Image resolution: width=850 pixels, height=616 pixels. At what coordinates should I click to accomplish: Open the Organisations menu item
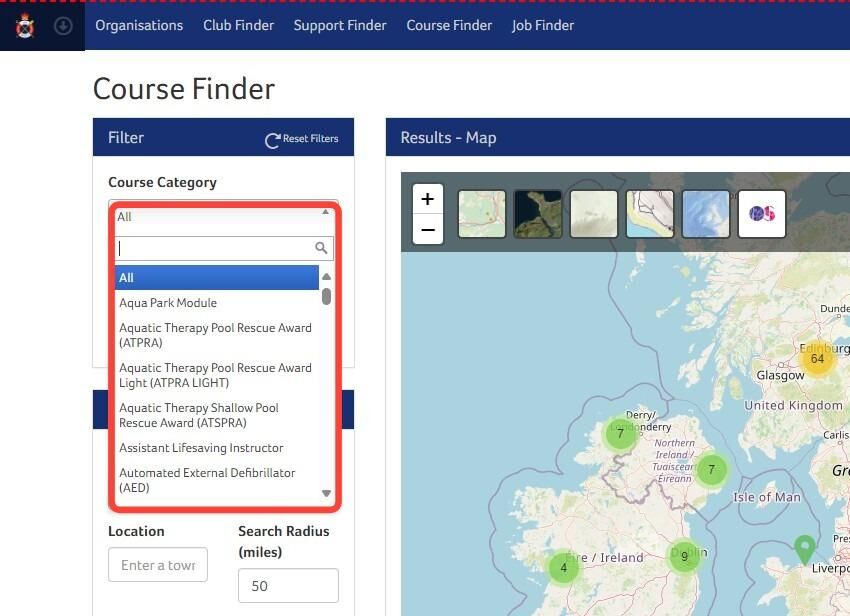point(139,25)
